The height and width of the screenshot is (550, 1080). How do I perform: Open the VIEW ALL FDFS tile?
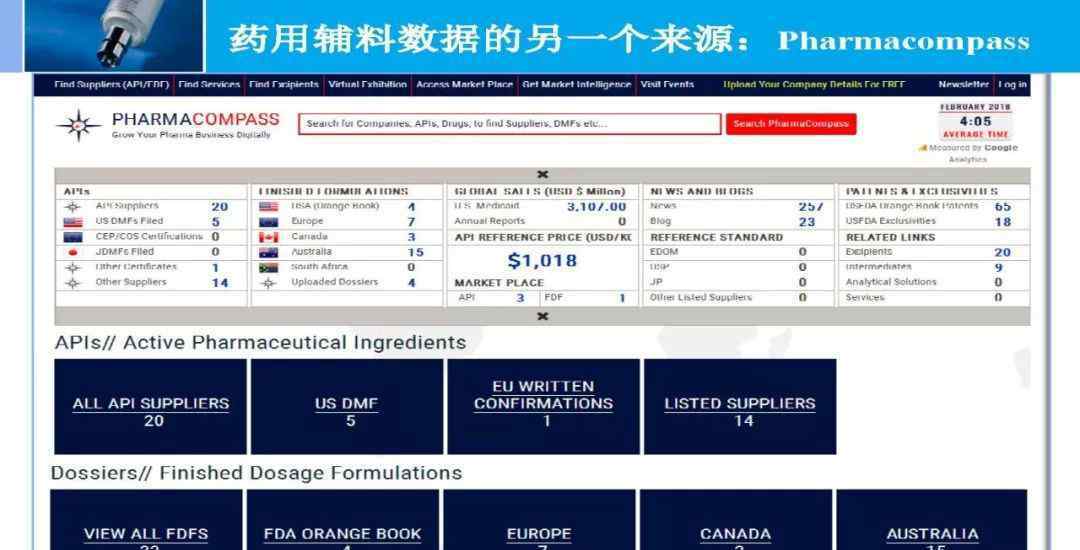(x=146, y=520)
